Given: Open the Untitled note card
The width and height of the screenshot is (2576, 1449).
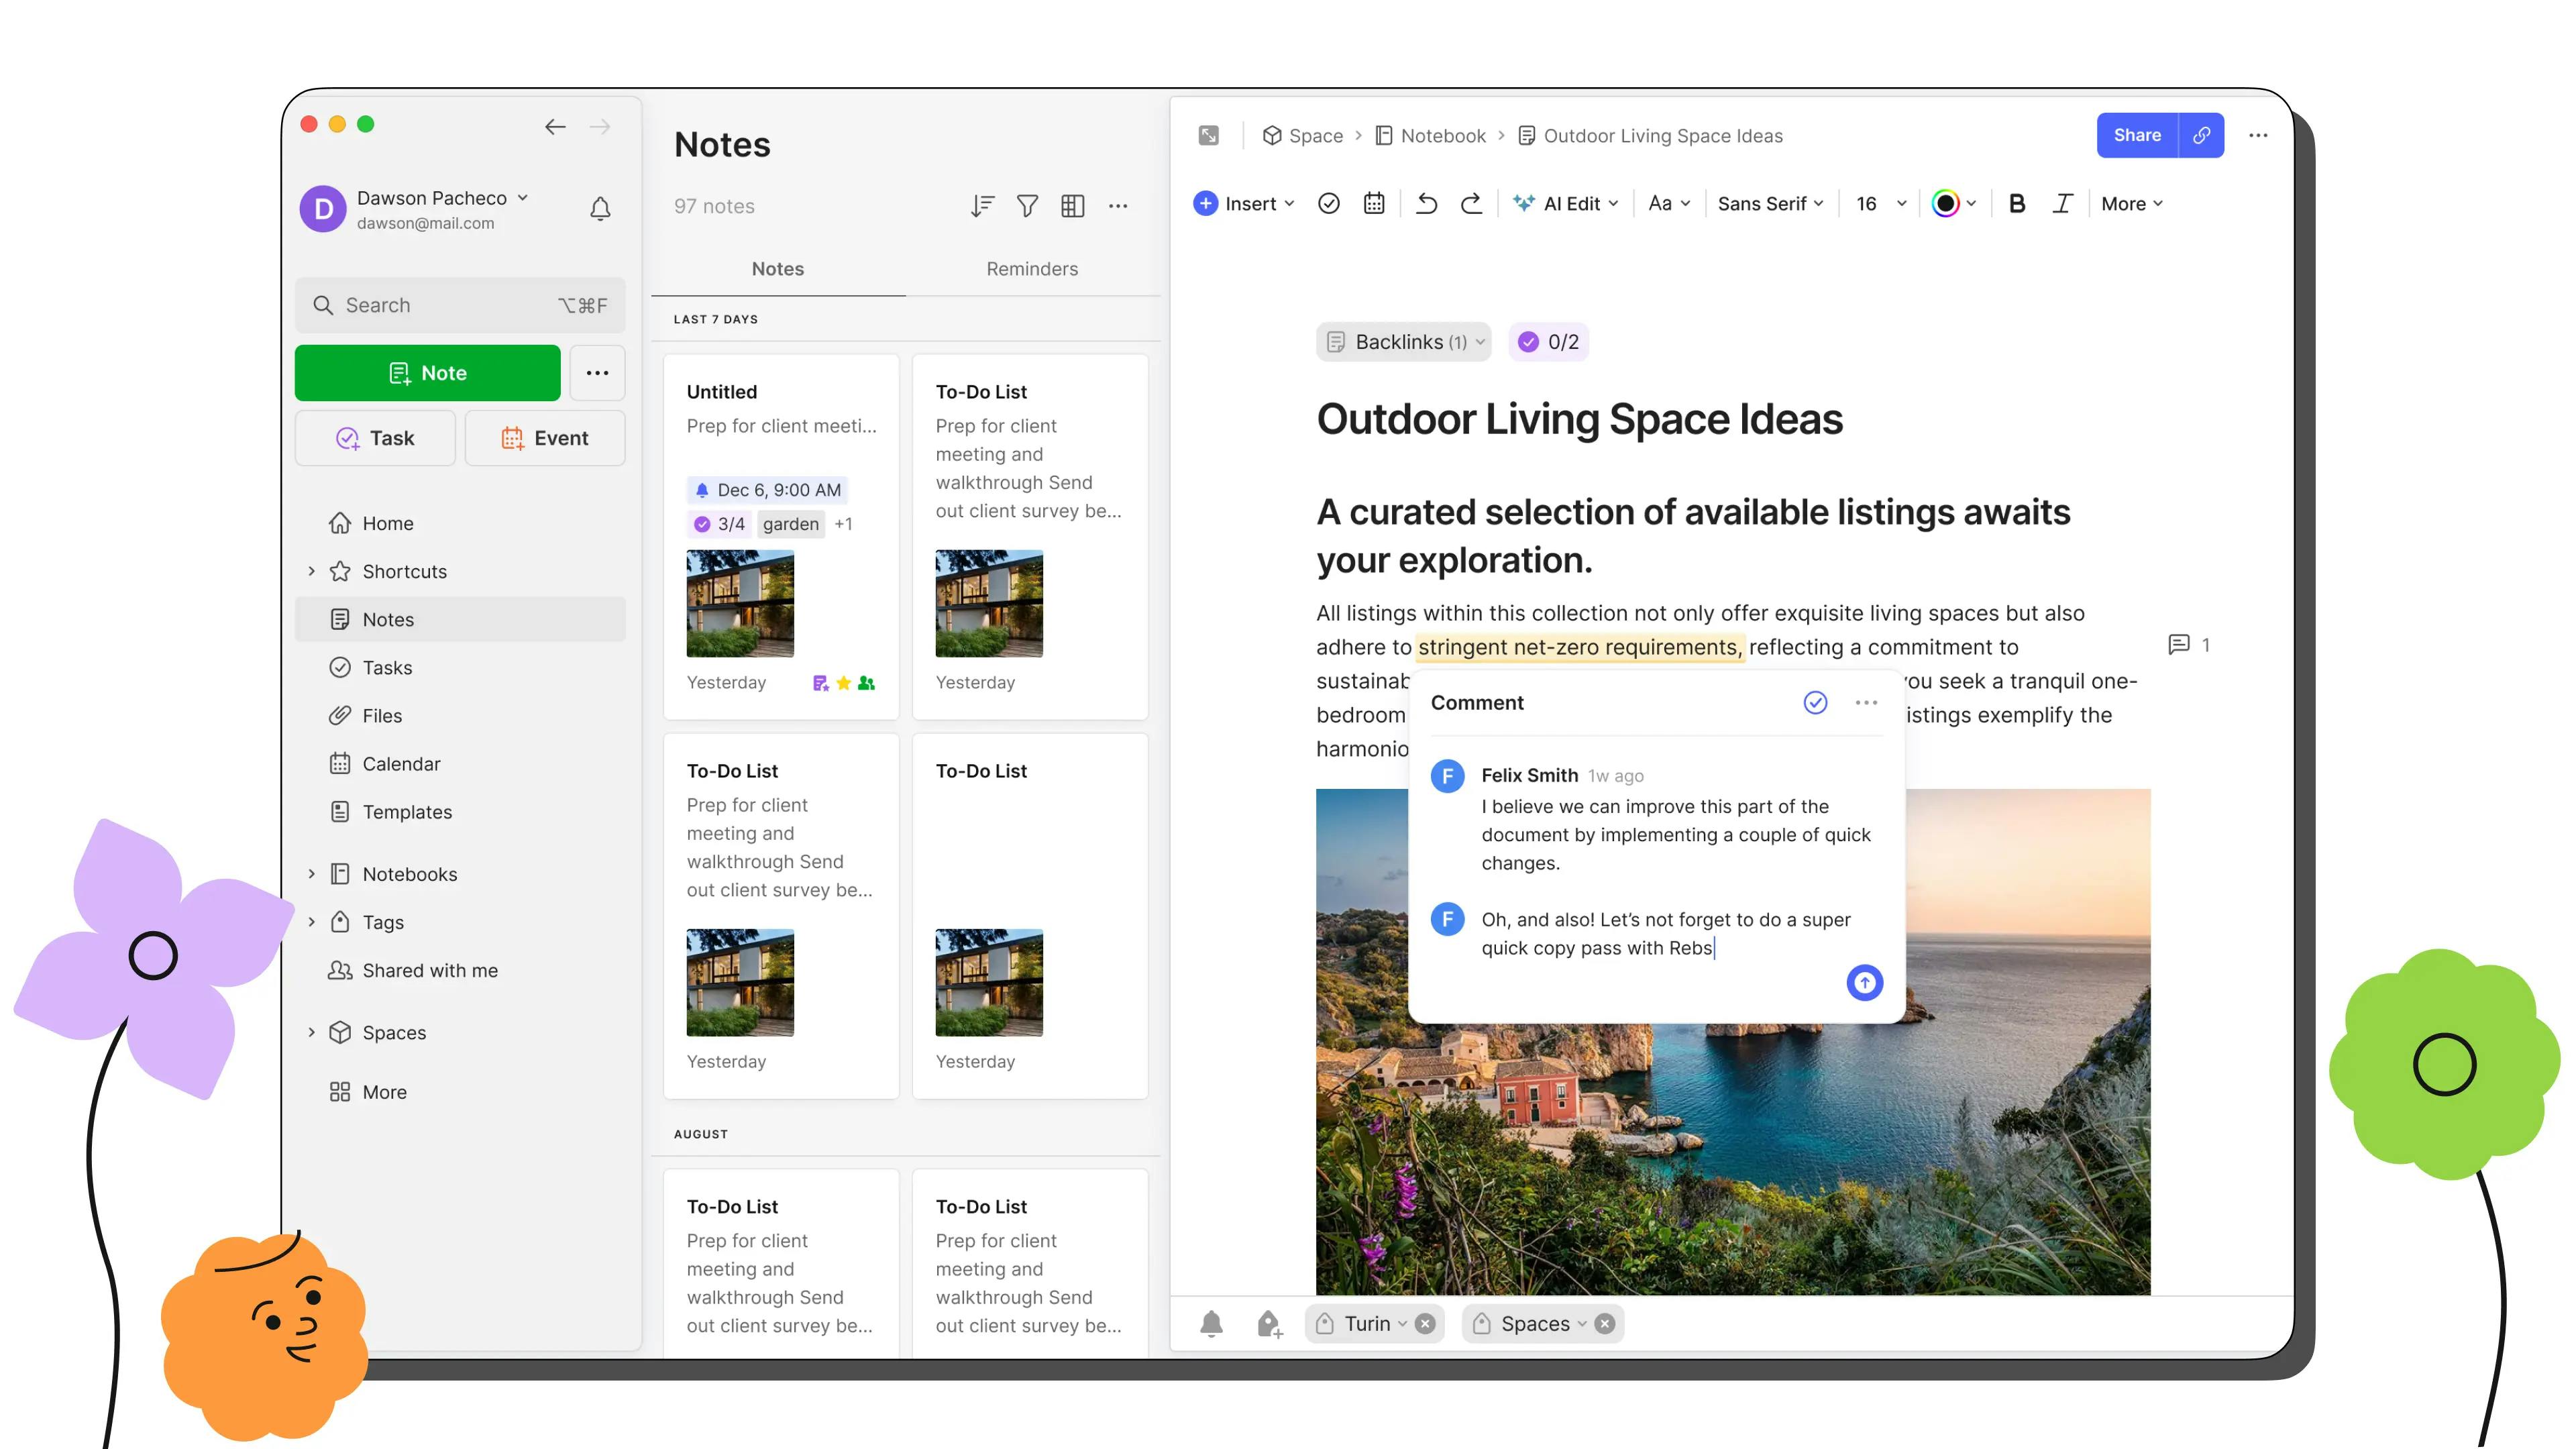Looking at the screenshot, I should [x=781, y=537].
